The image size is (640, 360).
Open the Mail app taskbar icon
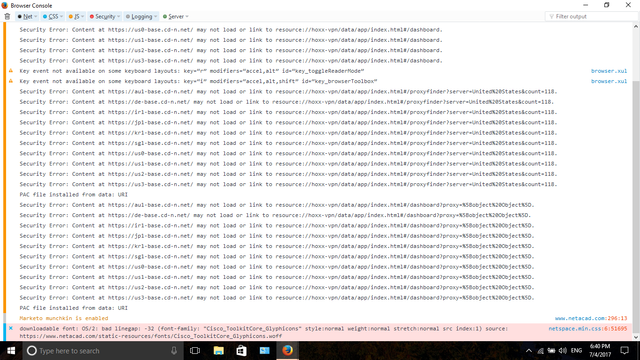(x=264, y=351)
